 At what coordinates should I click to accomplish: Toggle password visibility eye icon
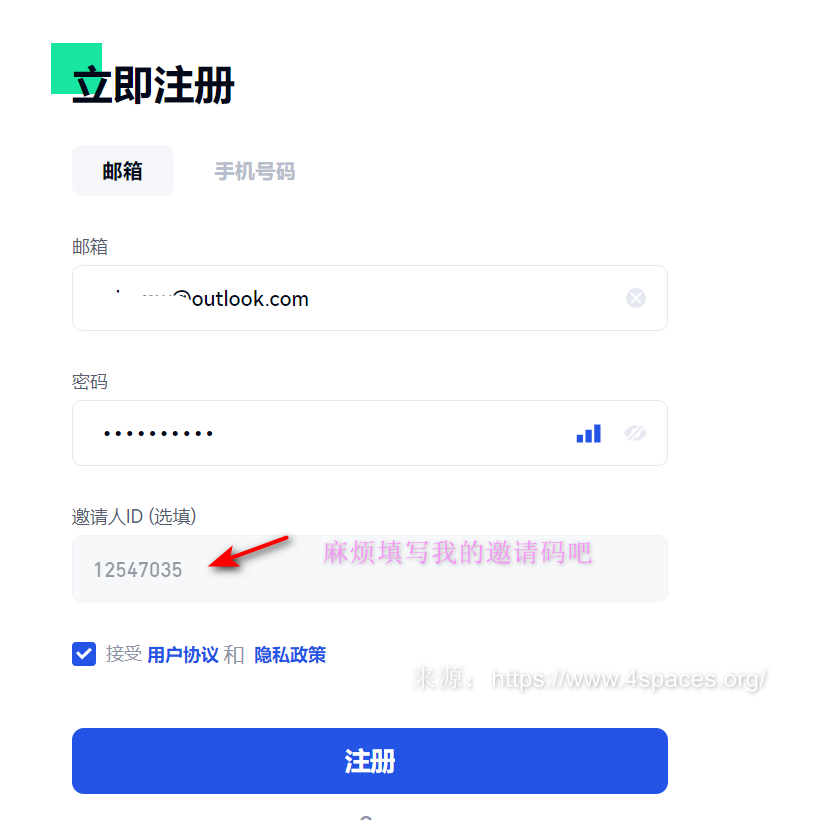pos(635,433)
